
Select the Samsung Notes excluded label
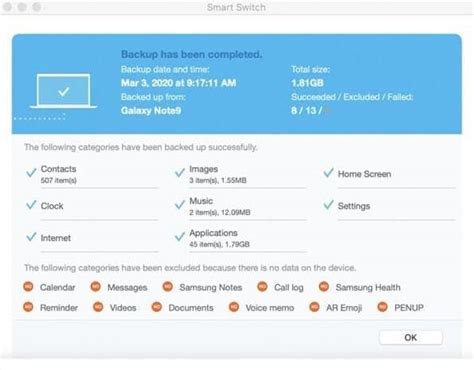point(211,287)
